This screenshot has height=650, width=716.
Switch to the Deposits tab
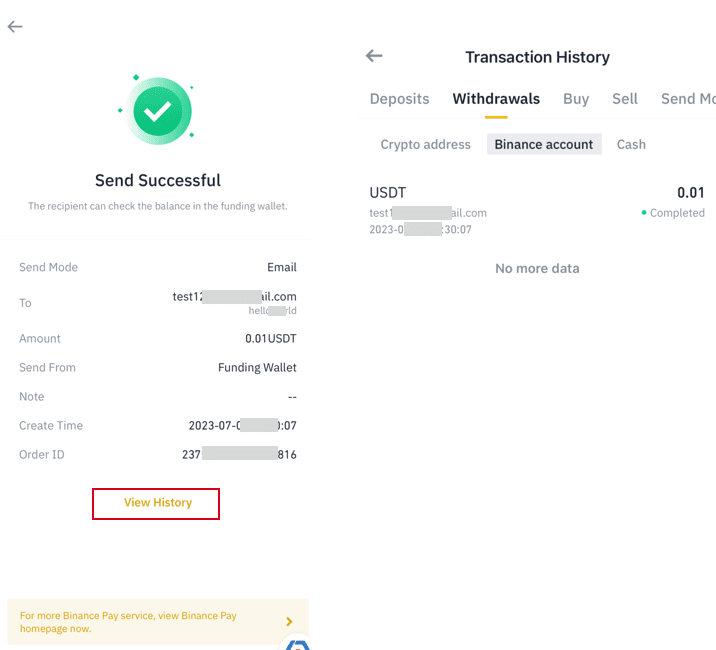(x=399, y=99)
